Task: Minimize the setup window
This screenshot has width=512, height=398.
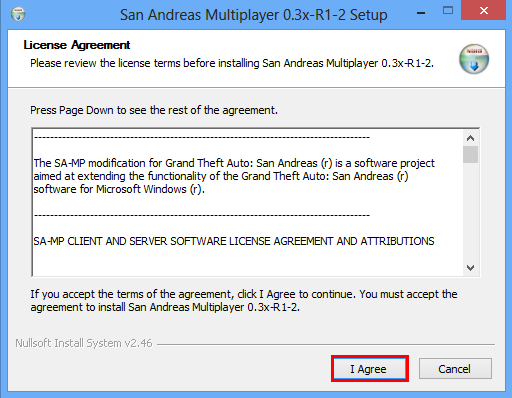Action: pos(421,13)
